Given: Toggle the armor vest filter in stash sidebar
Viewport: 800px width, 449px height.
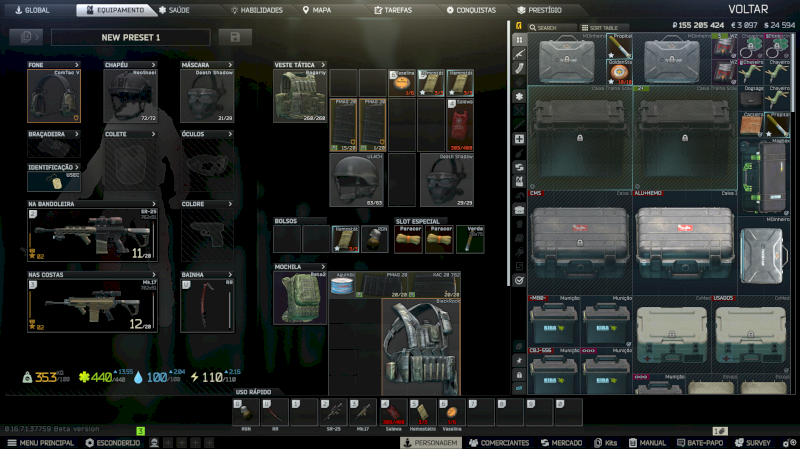Looking at the screenshot, I should click(519, 181).
